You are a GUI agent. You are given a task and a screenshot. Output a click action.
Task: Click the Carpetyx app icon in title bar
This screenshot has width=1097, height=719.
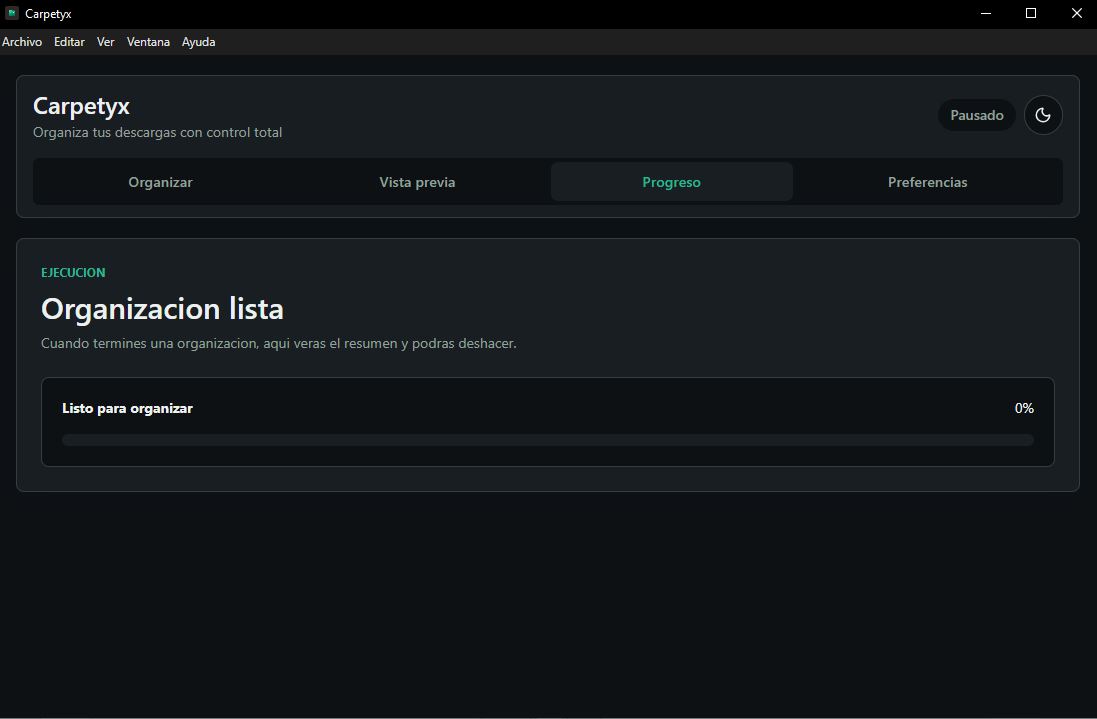(x=11, y=13)
